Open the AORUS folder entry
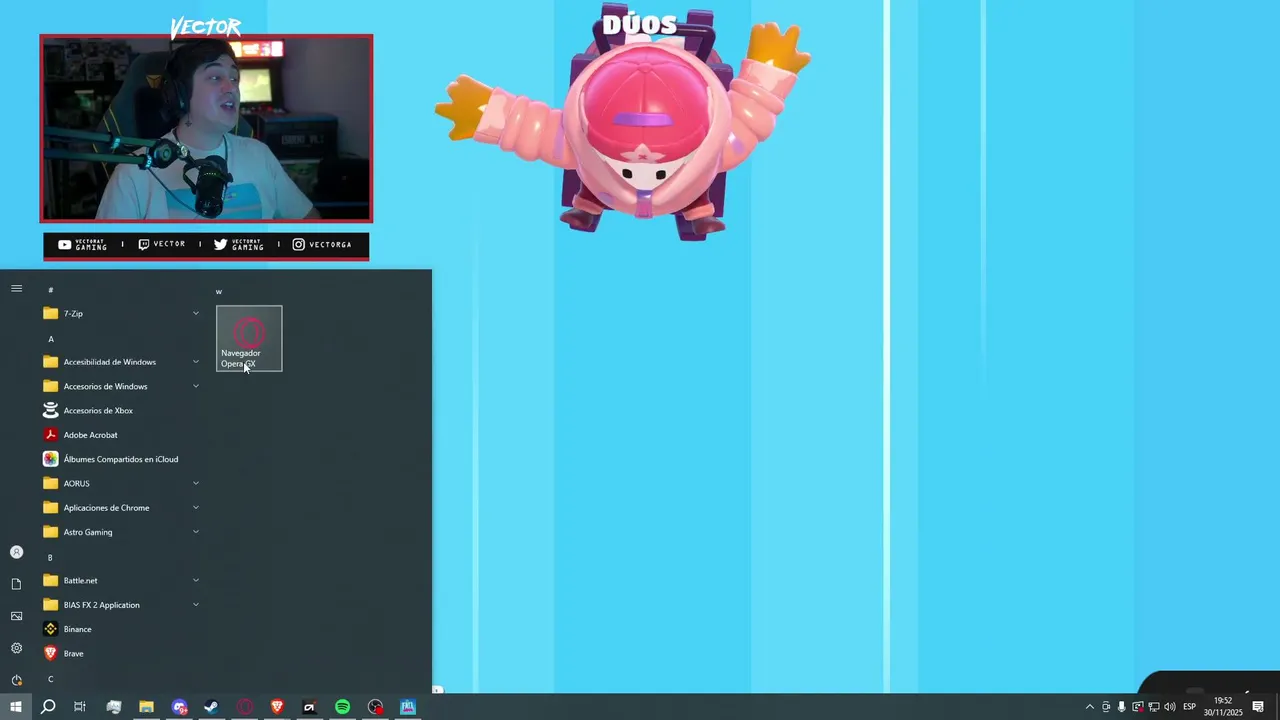This screenshot has height=720, width=1280. click(120, 483)
